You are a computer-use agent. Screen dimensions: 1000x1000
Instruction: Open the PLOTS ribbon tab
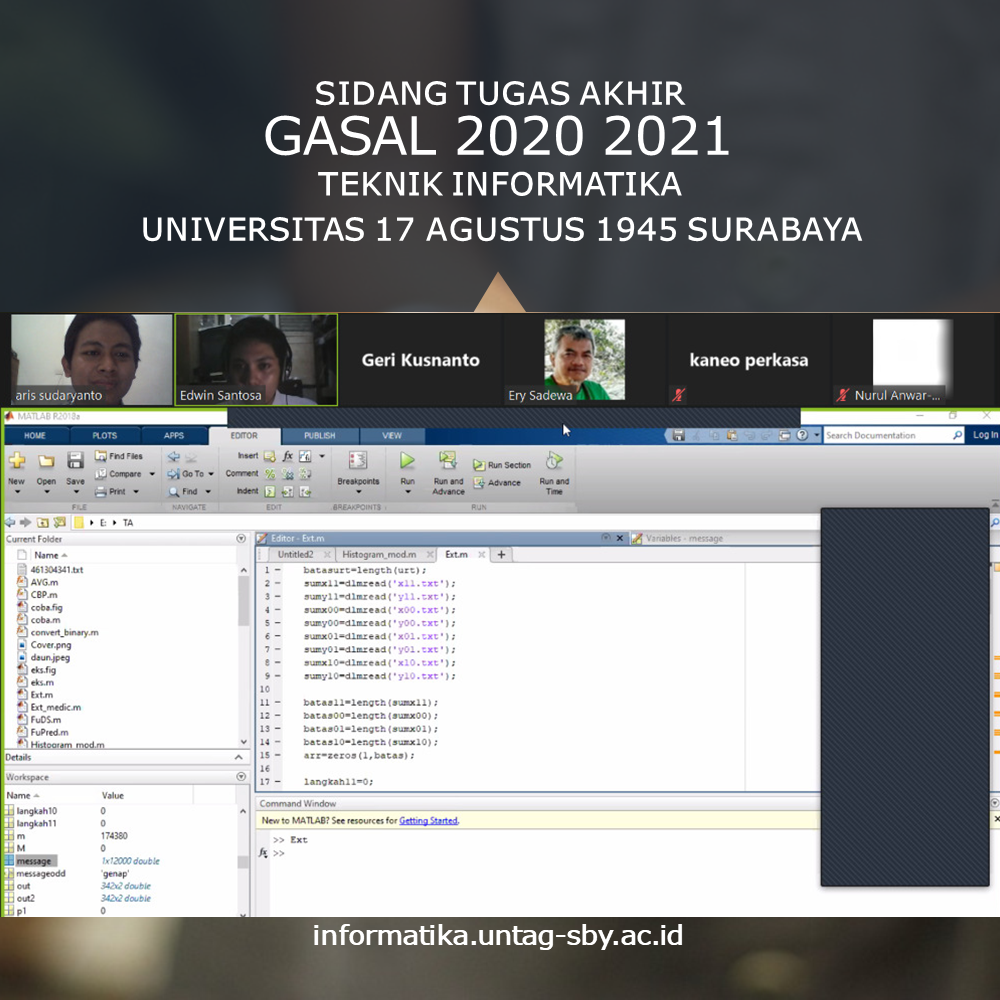click(104, 436)
